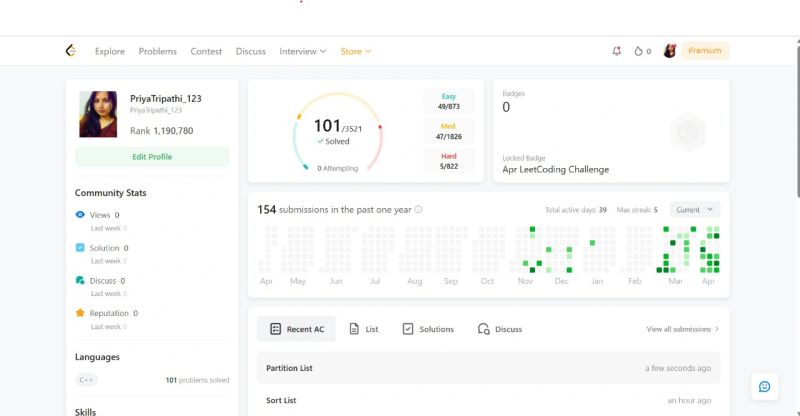
Task: Switch to the Solutions tab
Action: (428, 329)
